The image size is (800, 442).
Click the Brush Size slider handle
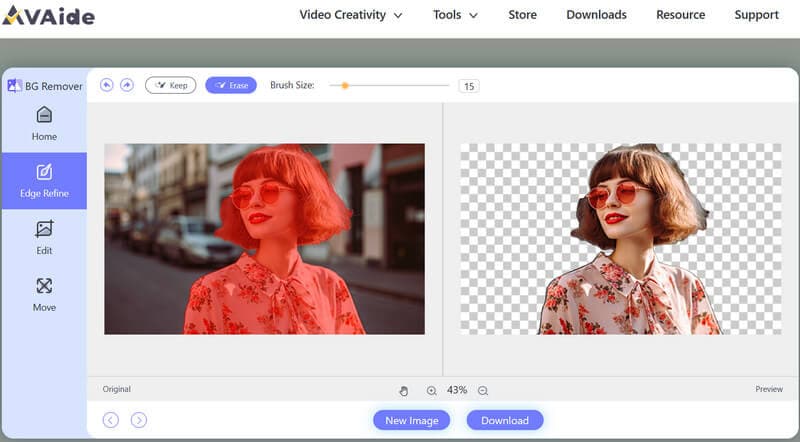pos(345,86)
